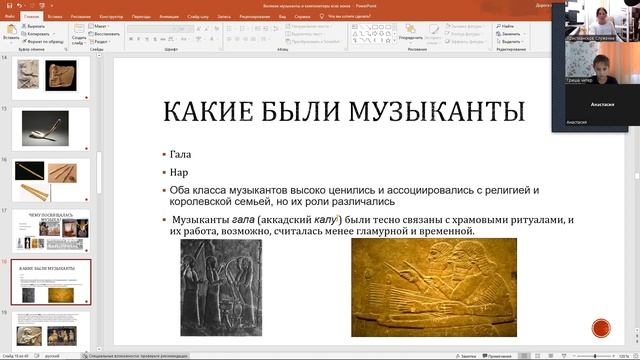Select the black-and-white relief image

pyautogui.click(x=221, y=287)
